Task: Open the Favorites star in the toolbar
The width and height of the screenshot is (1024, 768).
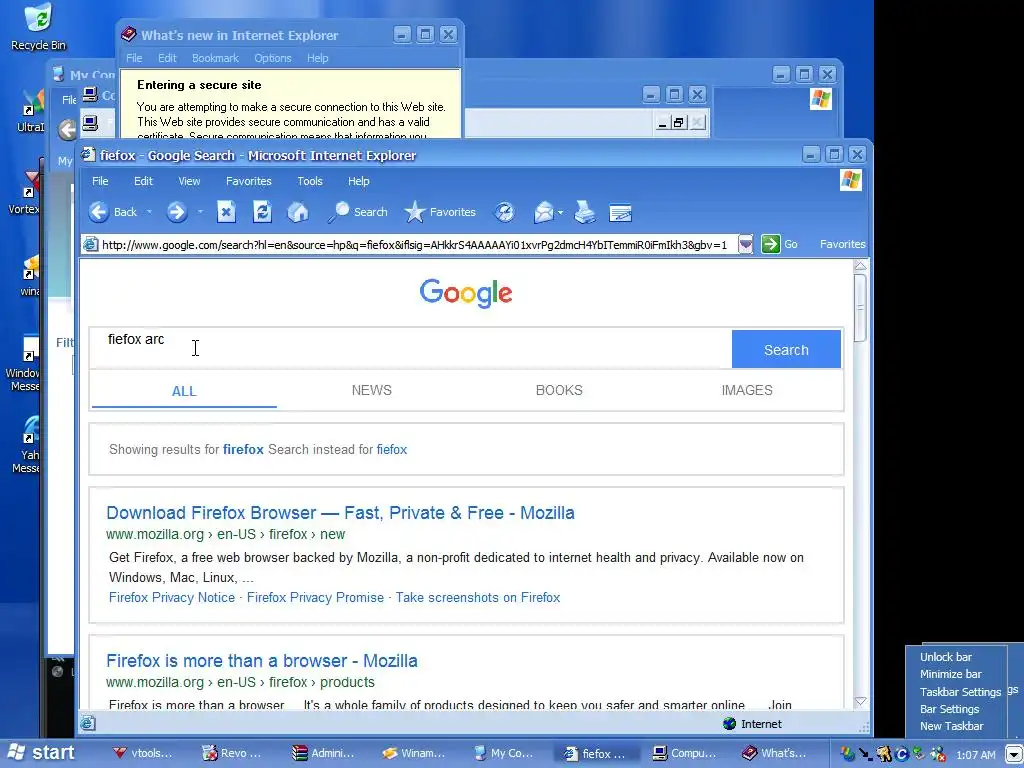Action: 440,212
